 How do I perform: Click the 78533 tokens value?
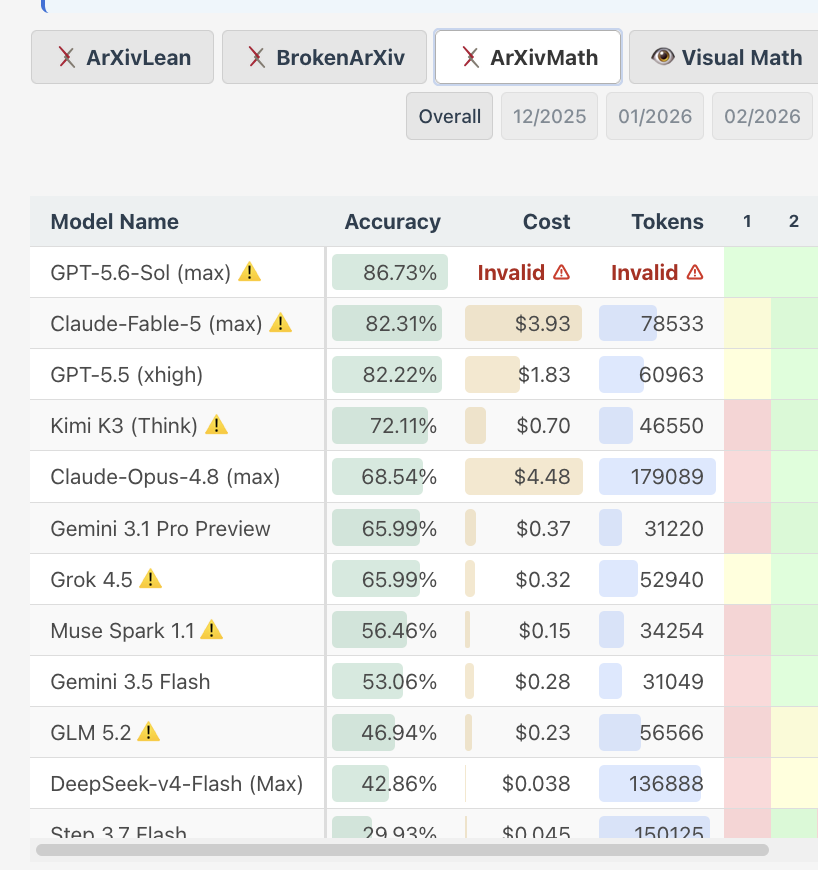click(x=672, y=323)
